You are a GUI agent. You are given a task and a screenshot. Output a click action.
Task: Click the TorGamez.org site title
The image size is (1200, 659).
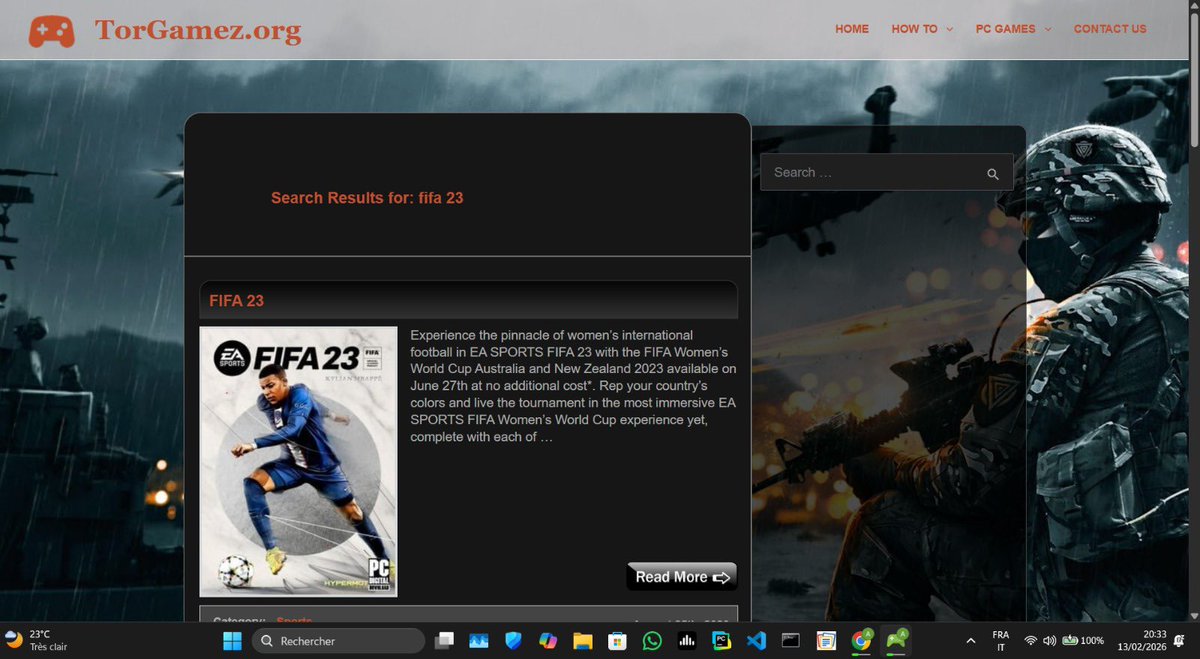pyautogui.click(x=198, y=31)
